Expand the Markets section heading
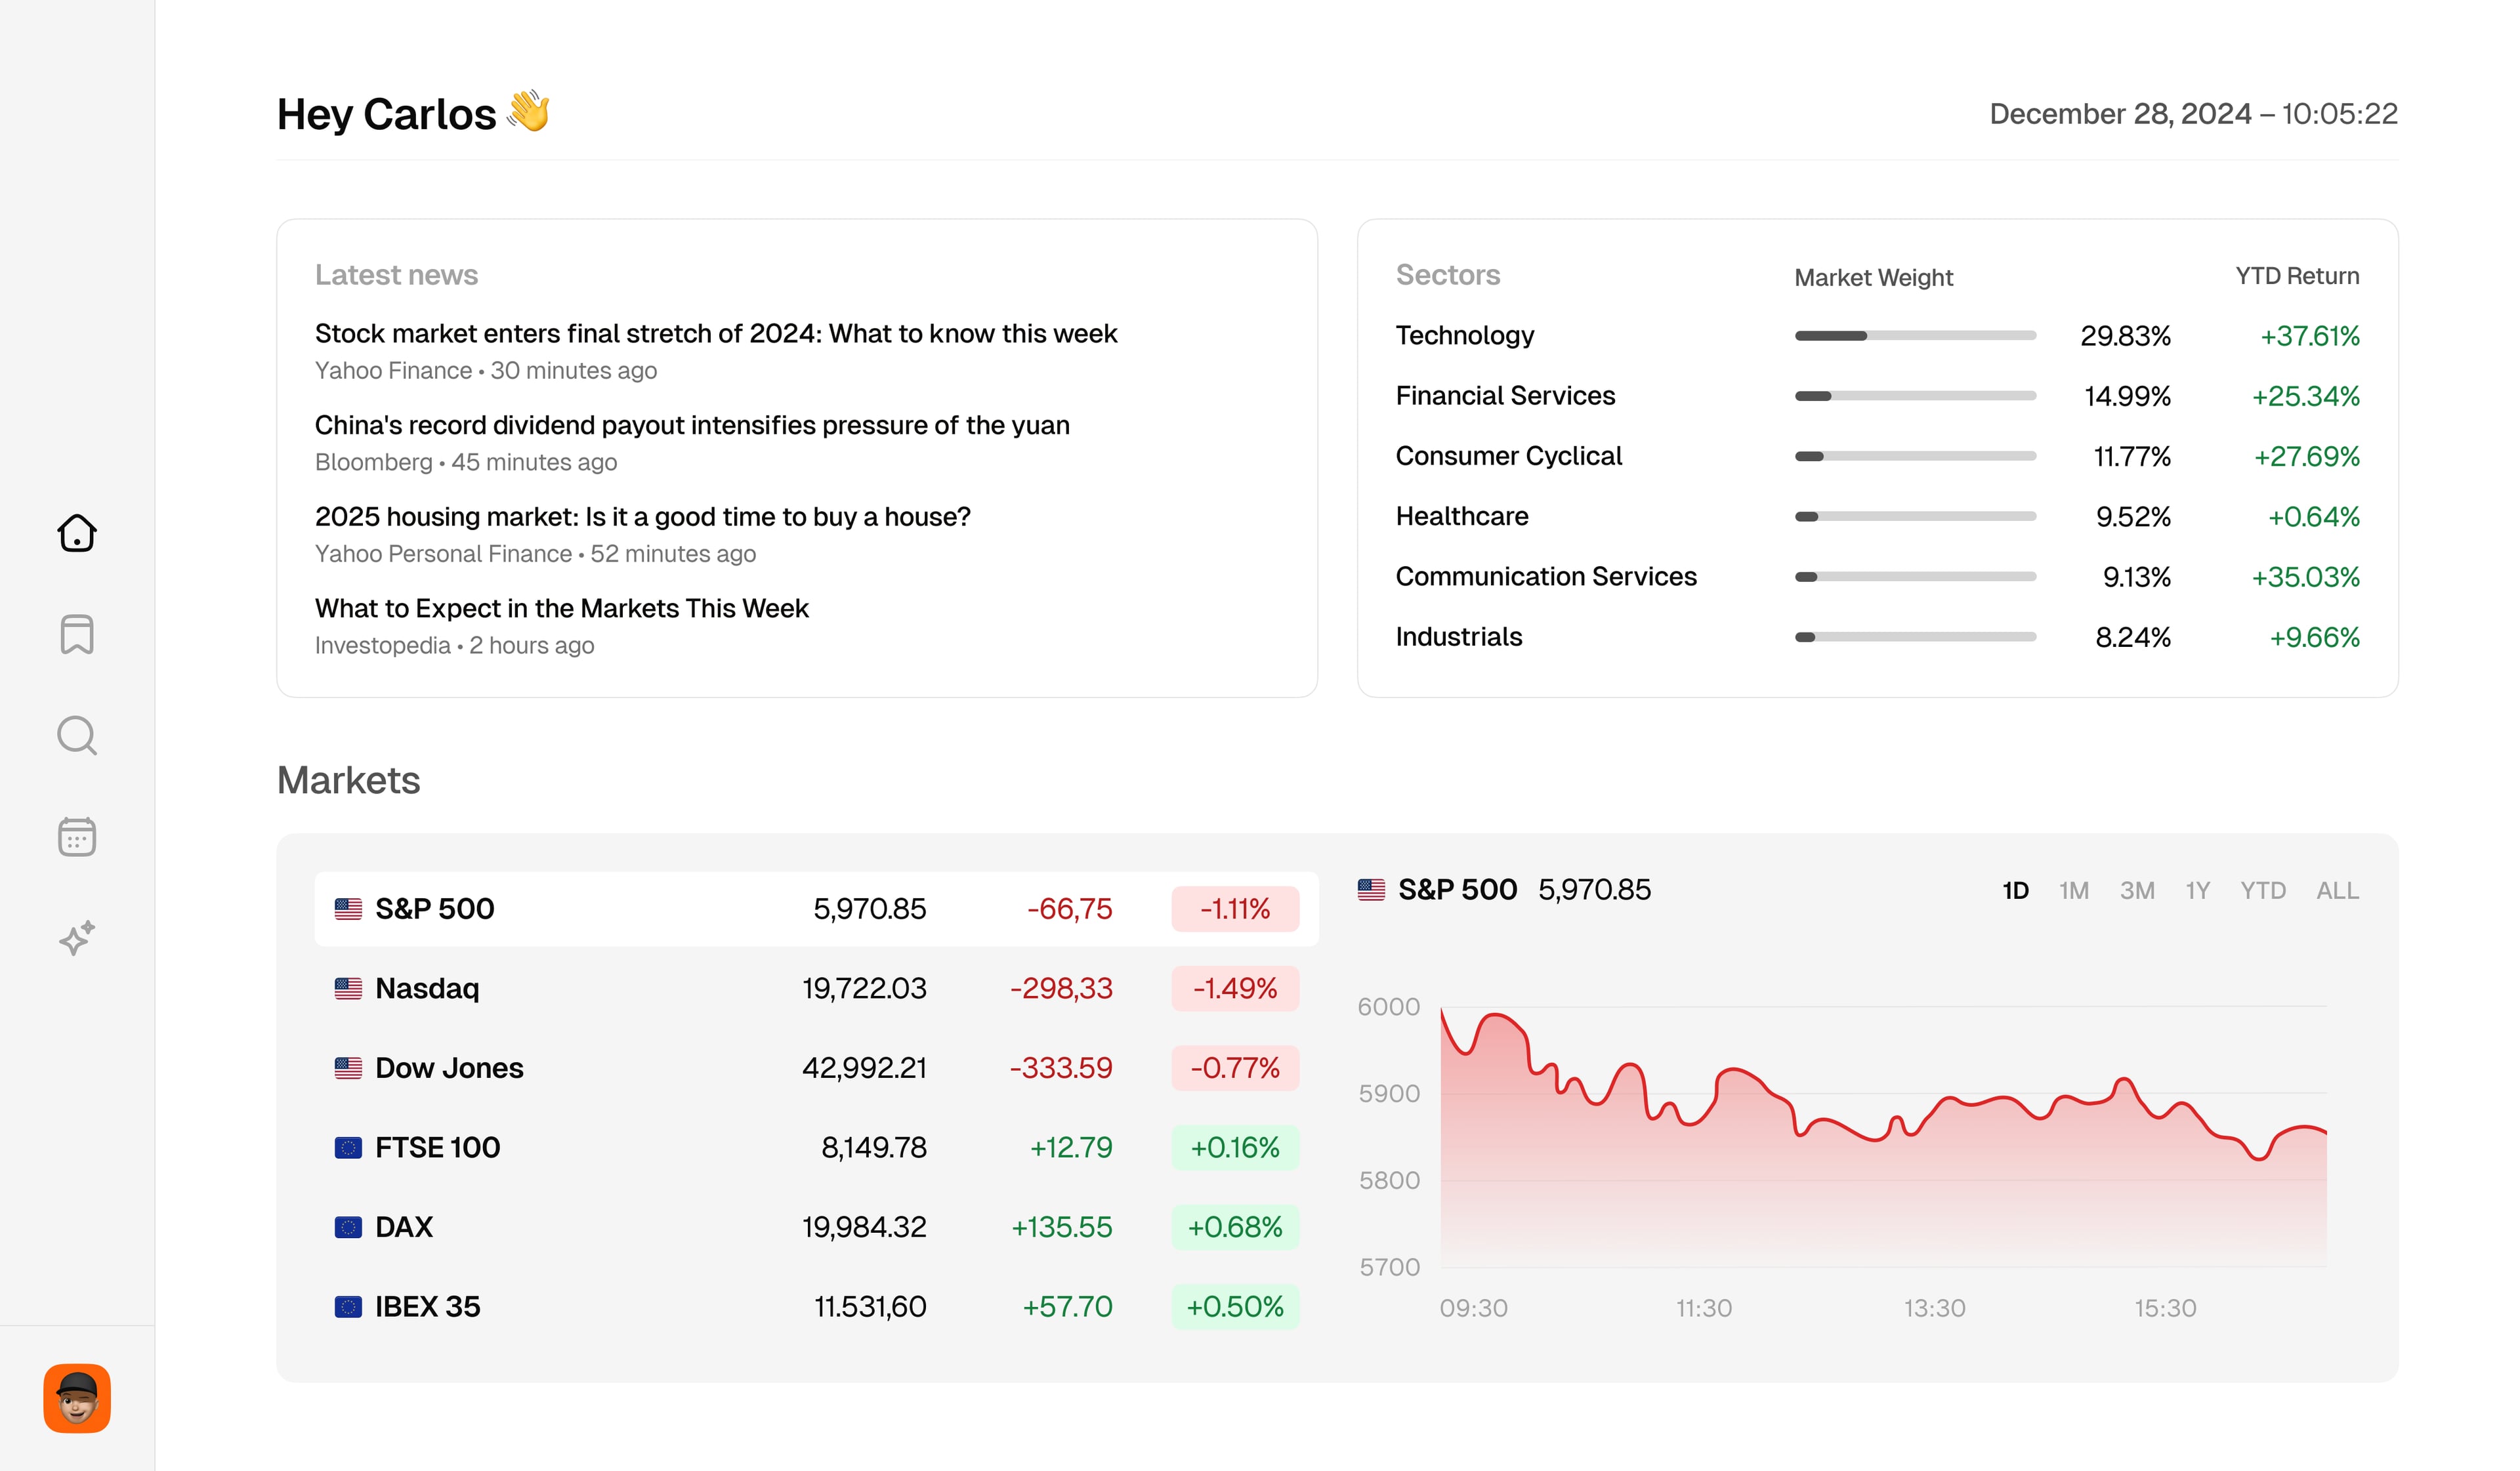The image size is (2520, 1471). pos(348,781)
